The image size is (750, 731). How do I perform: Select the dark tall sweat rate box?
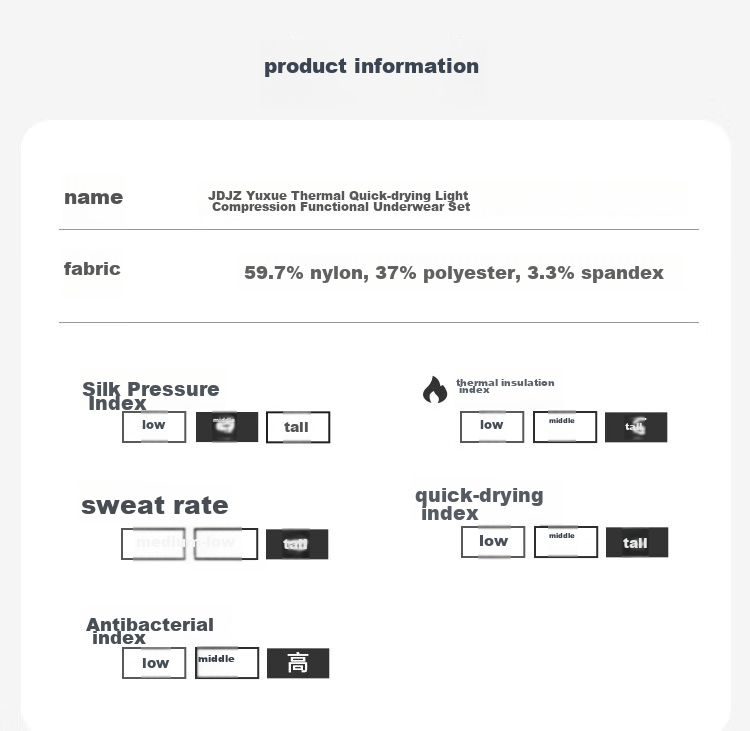coord(297,544)
